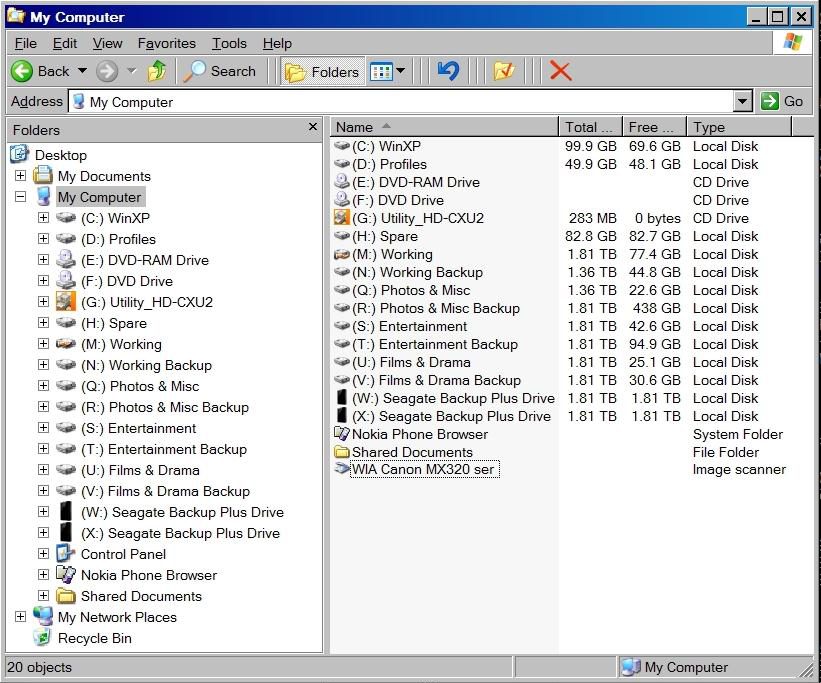Sort by the Name column header

tap(445, 127)
